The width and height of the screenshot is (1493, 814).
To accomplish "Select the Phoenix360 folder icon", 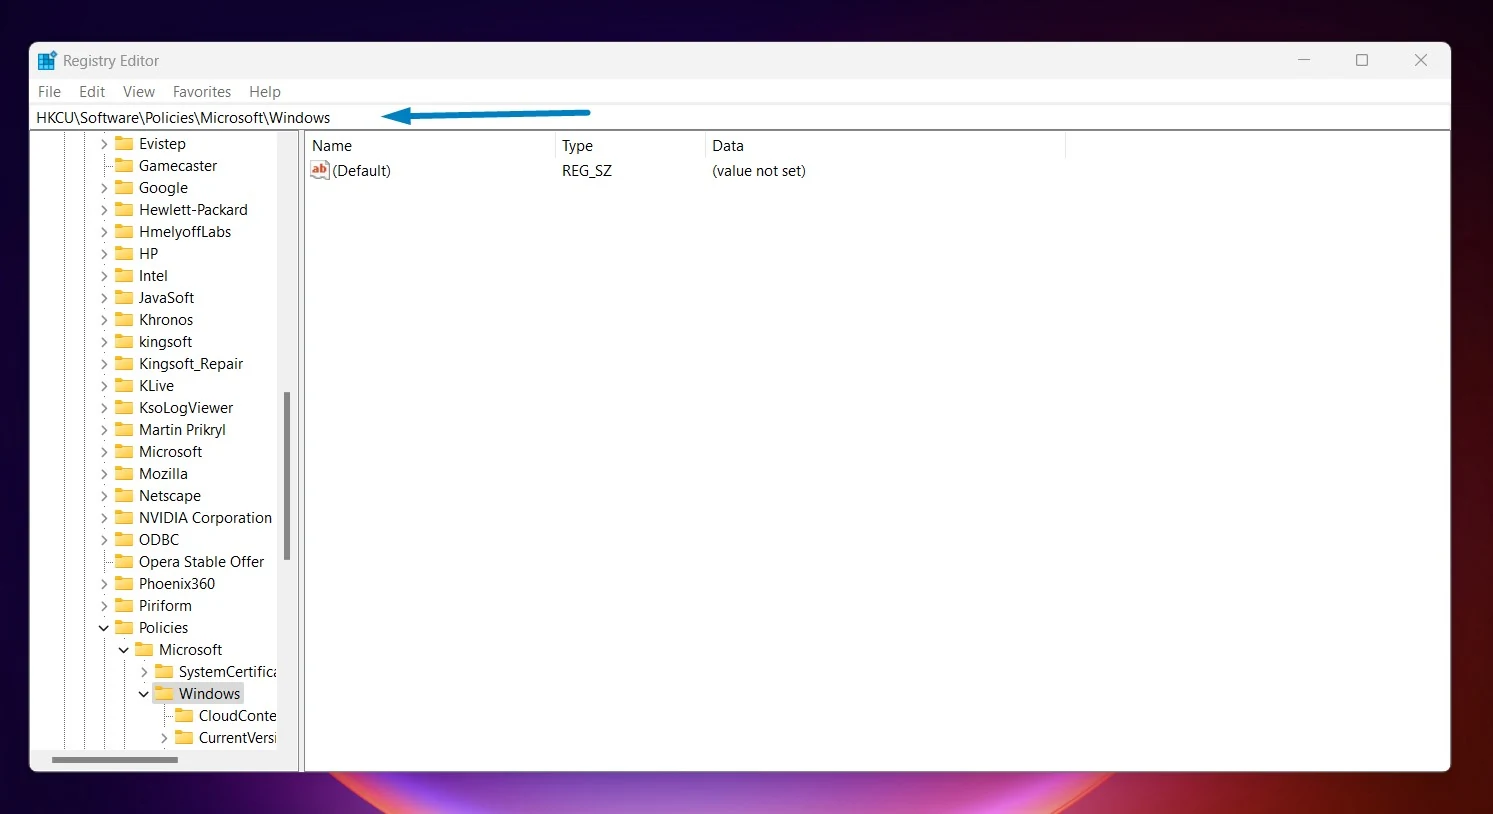I will tap(124, 584).
